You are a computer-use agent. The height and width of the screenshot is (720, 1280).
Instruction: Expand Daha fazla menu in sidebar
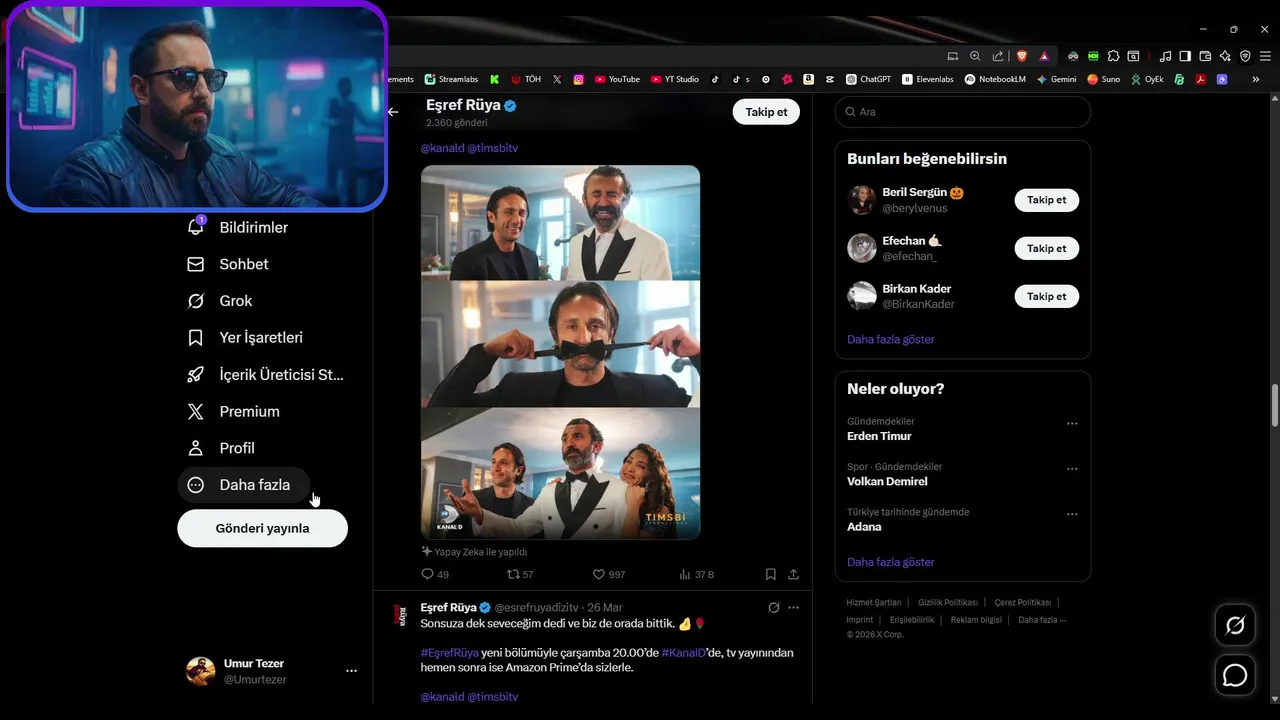tap(244, 485)
